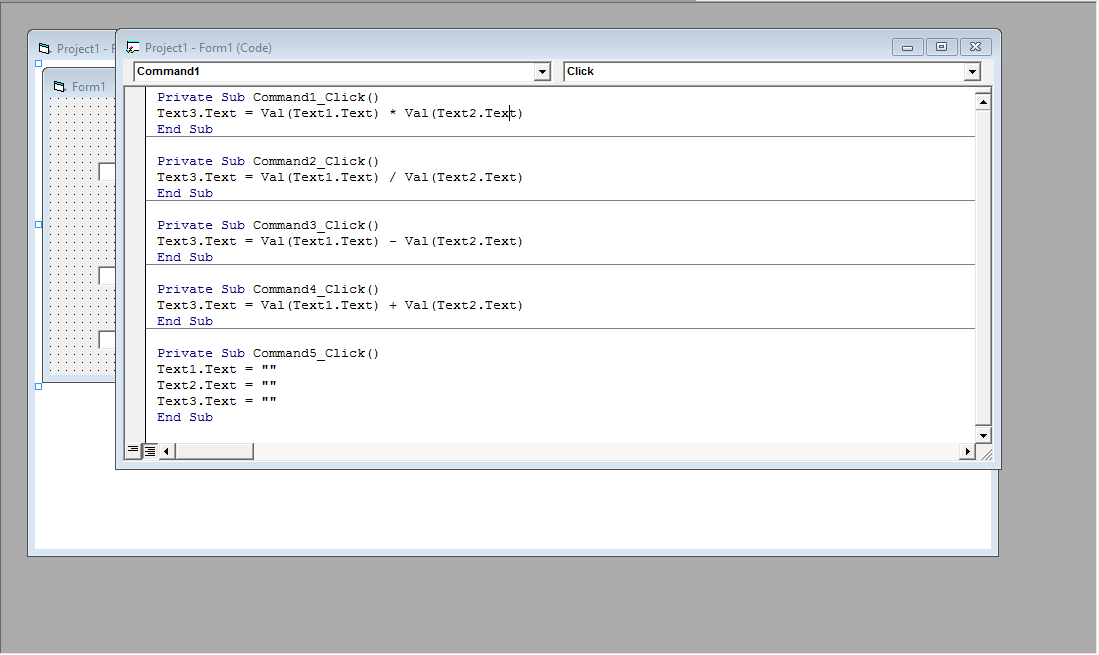Place cursor on 'Private Sub Command1_Click()' line
1099x655 pixels.
coord(268,97)
